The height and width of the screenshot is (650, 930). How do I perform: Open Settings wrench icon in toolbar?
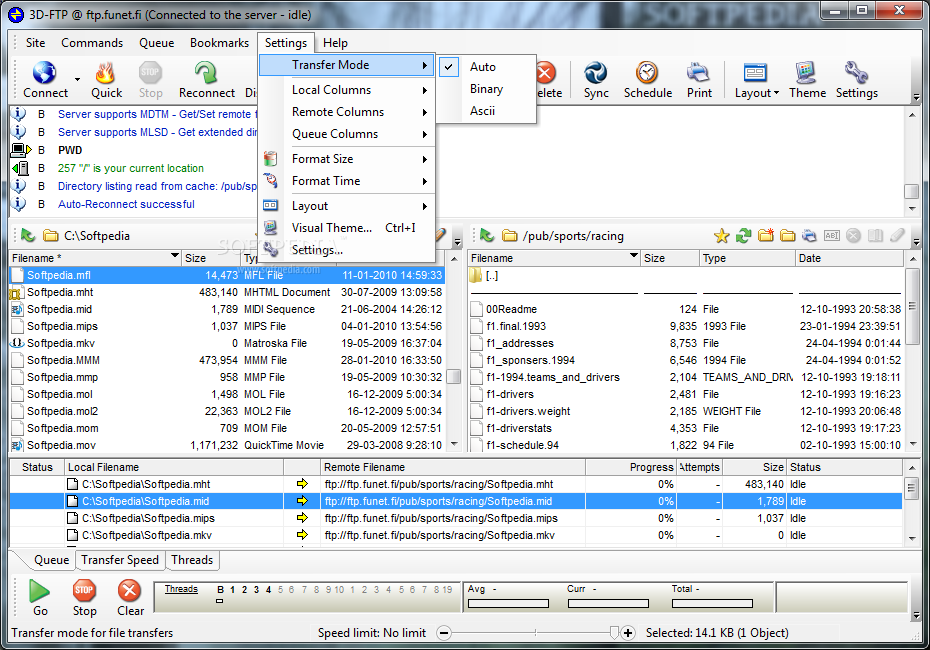coord(856,73)
